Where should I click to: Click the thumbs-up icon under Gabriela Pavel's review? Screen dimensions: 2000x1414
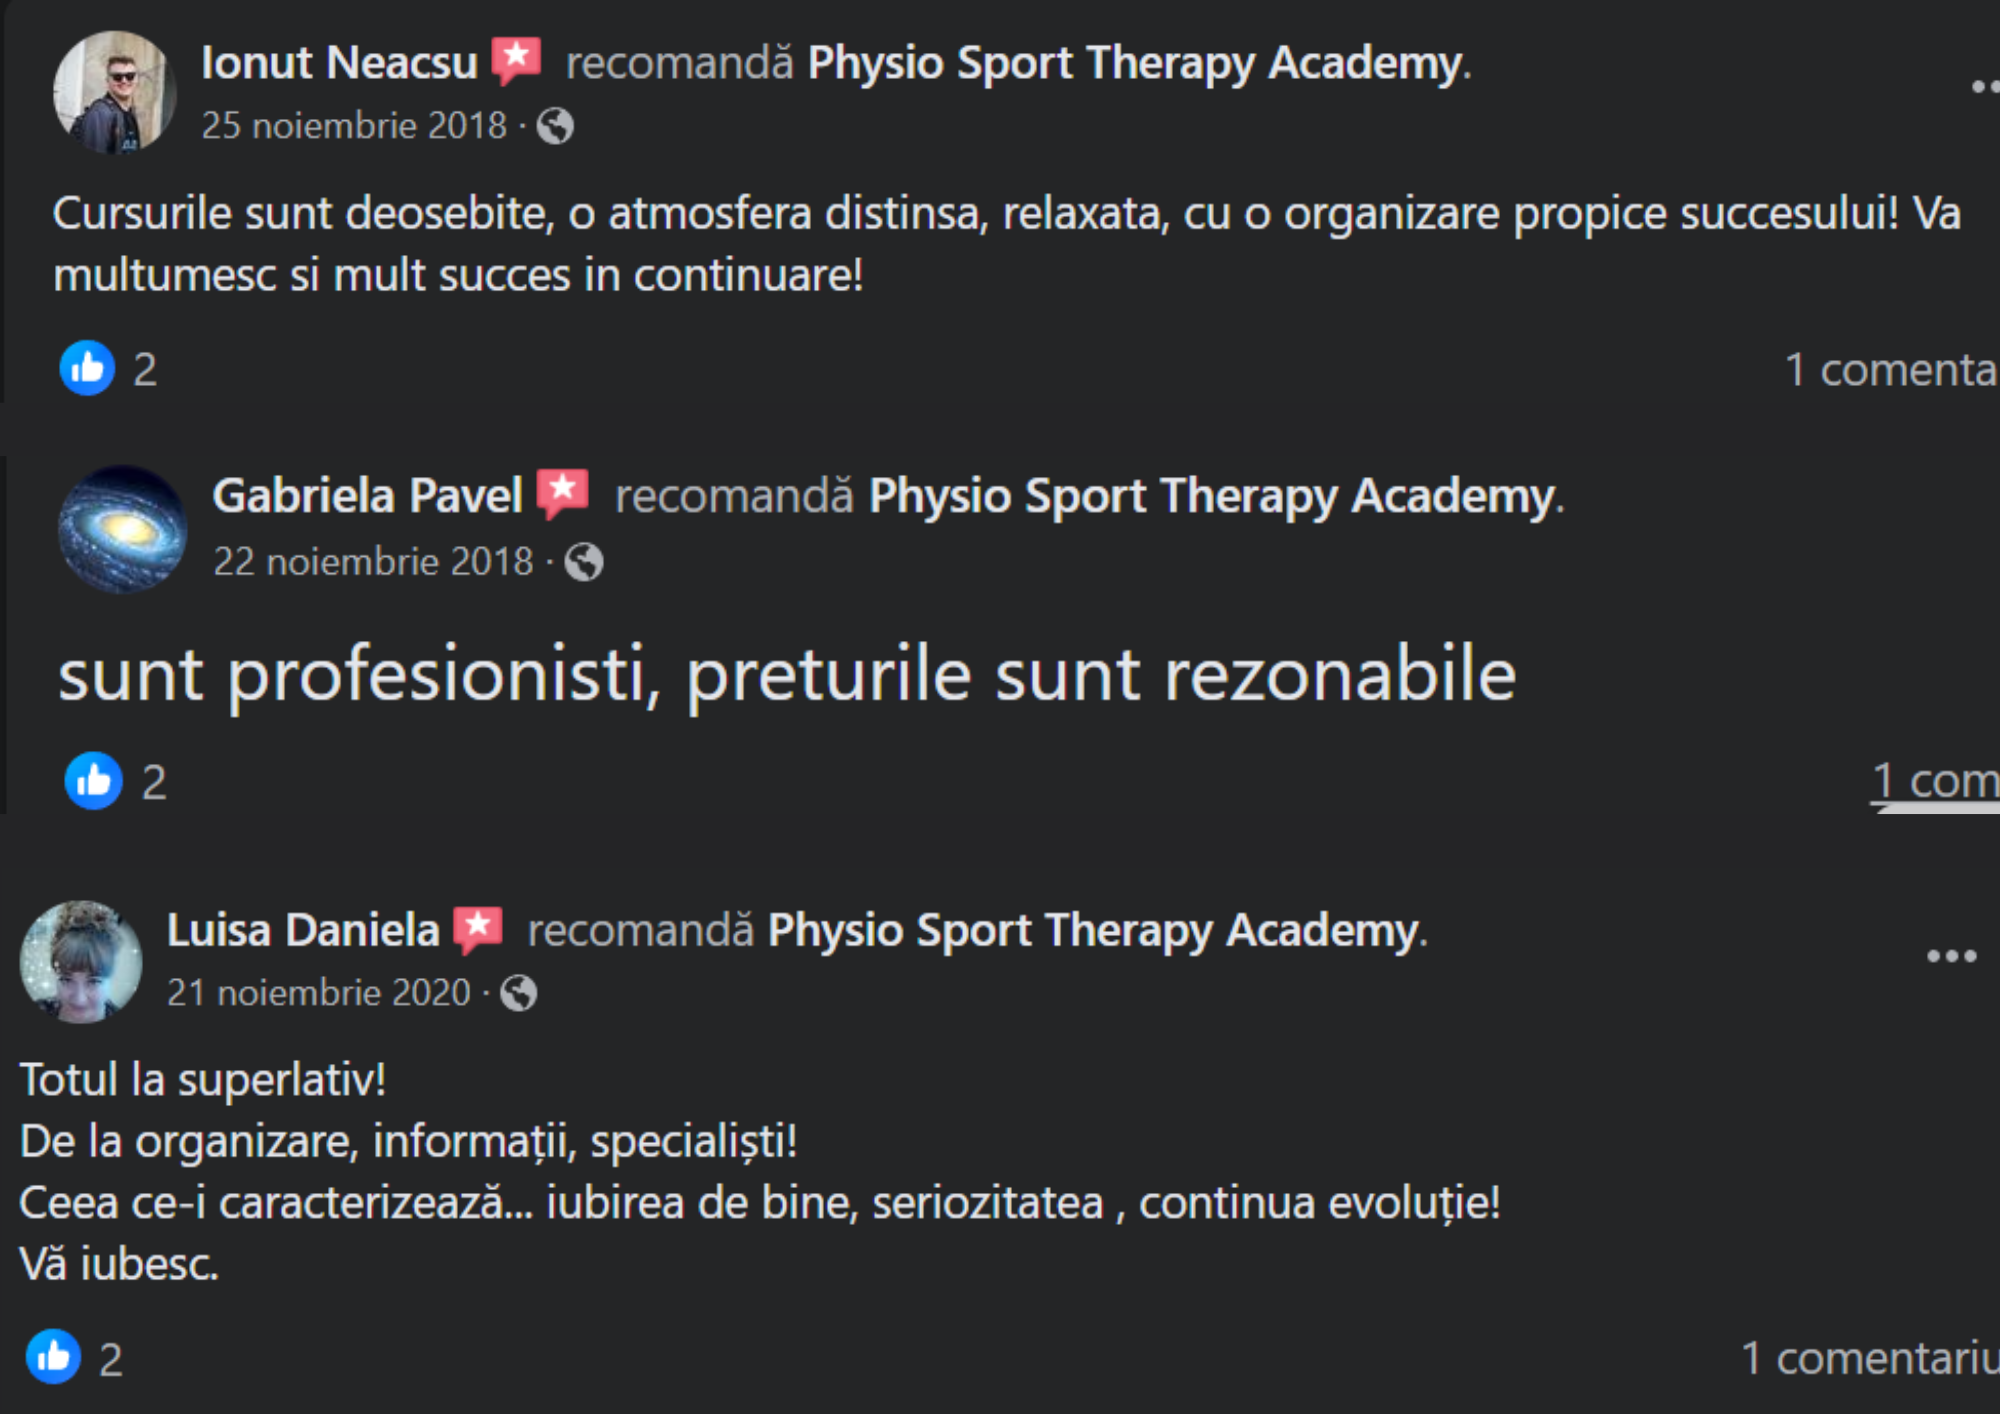93,780
